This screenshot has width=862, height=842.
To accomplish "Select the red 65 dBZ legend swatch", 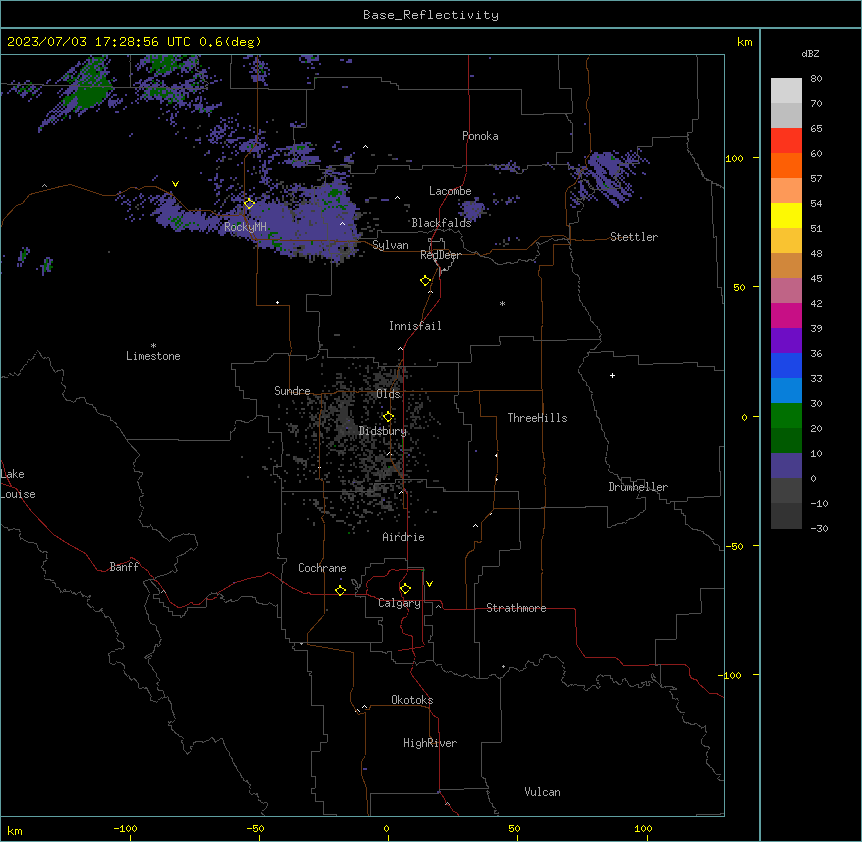I will (x=786, y=140).
